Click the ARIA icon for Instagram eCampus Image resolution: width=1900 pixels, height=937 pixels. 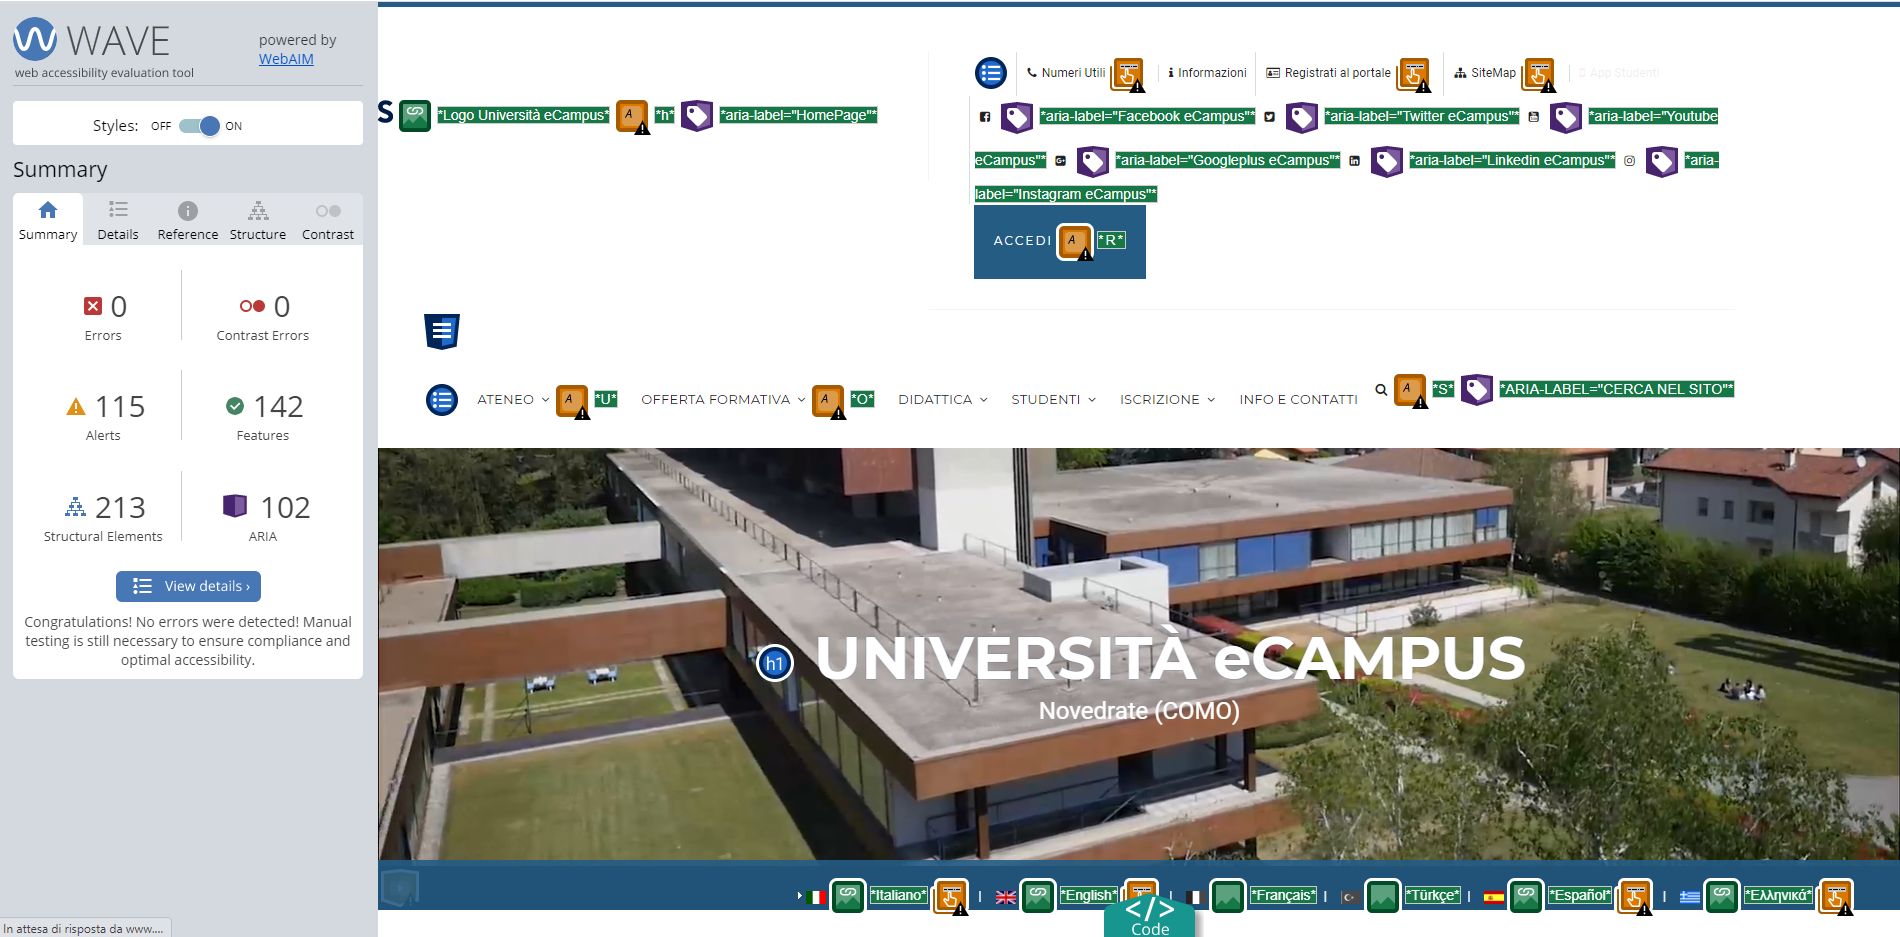(x=1661, y=161)
